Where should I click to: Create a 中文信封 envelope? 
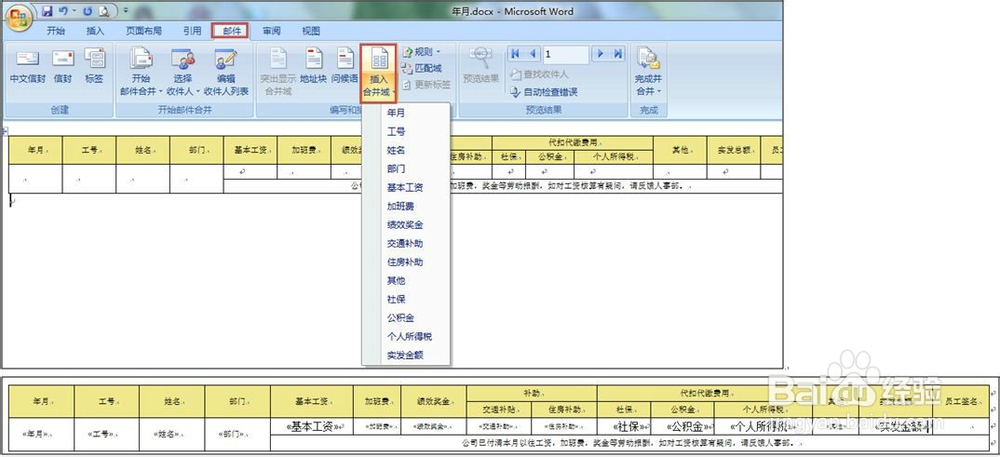click(x=27, y=66)
